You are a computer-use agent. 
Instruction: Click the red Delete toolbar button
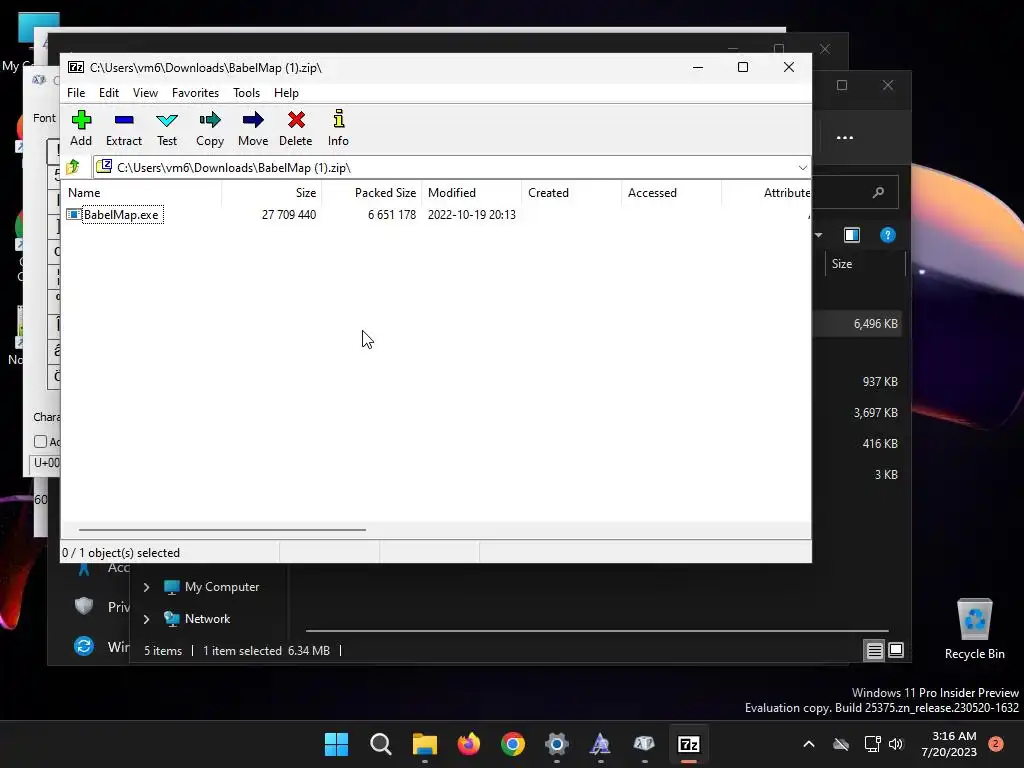296,128
